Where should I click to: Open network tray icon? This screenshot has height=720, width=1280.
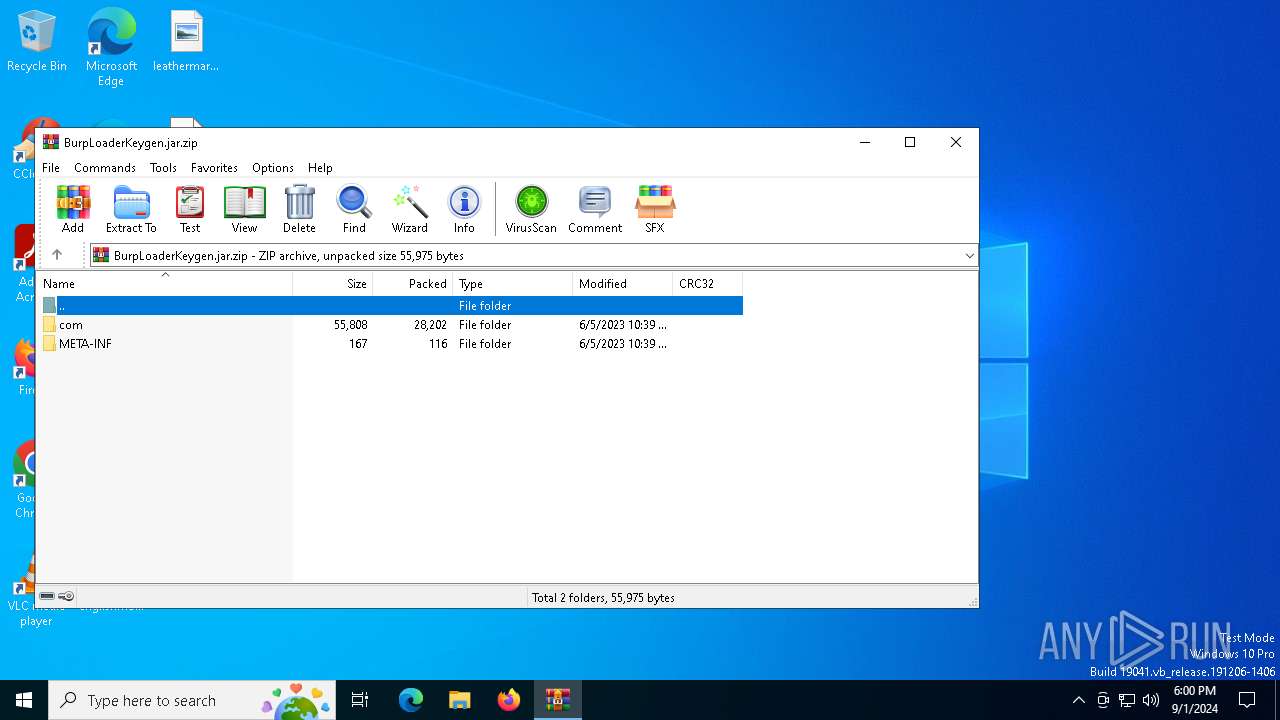point(1127,700)
